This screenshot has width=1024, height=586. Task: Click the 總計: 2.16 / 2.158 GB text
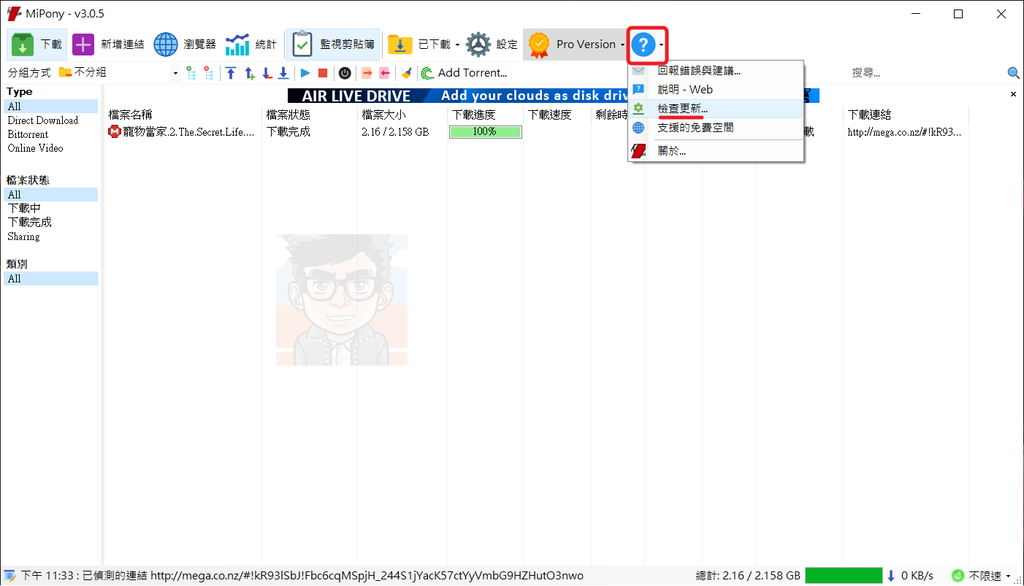pos(748,576)
